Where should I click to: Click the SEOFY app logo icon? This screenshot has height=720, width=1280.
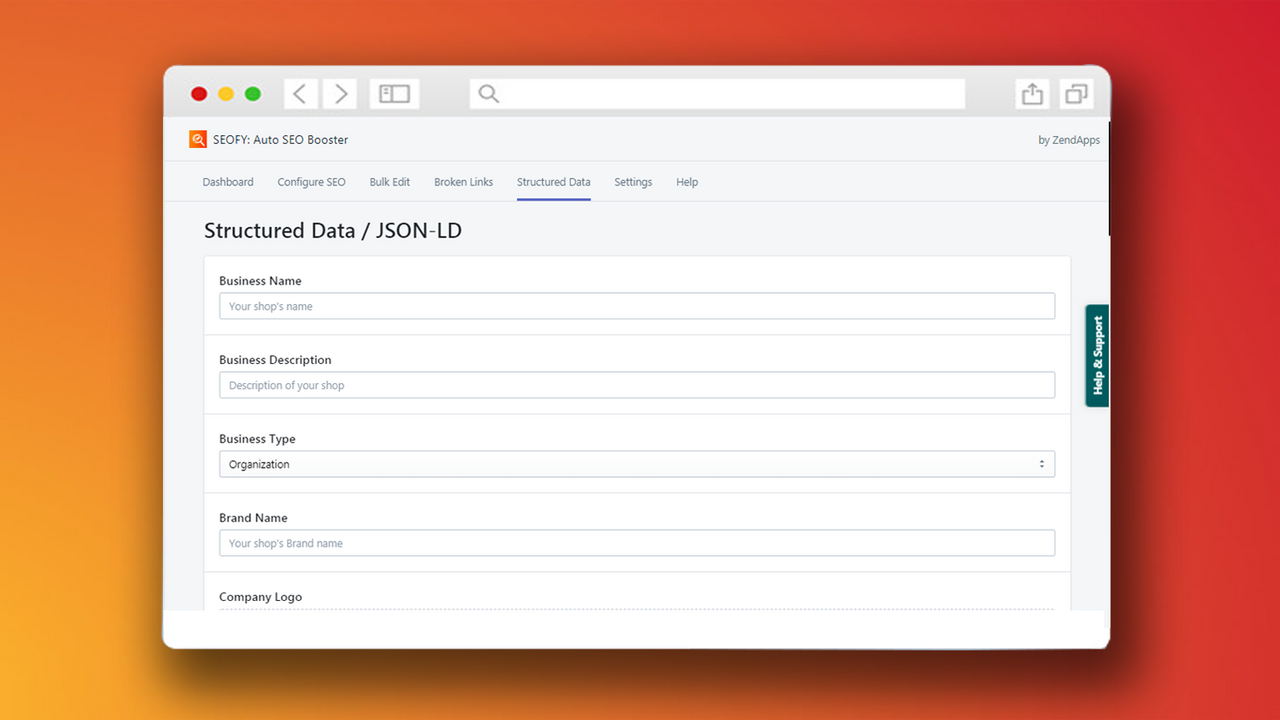click(197, 139)
